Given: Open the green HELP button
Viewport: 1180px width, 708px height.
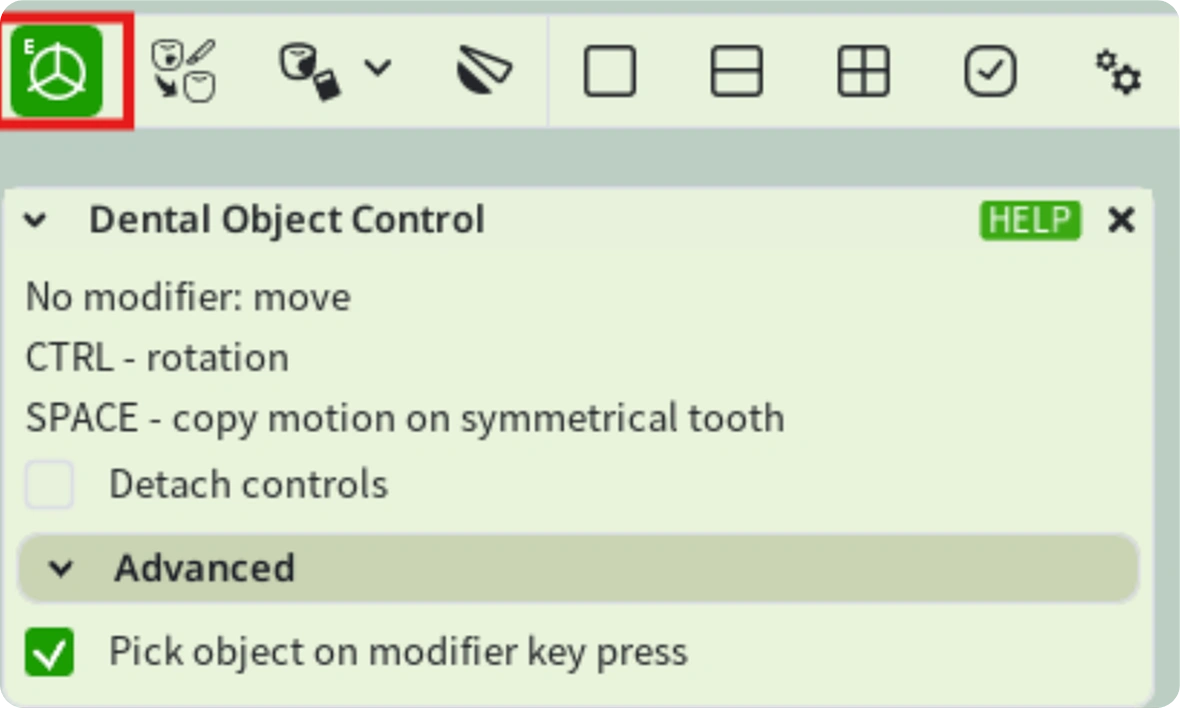Looking at the screenshot, I should (x=1030, y=220).
